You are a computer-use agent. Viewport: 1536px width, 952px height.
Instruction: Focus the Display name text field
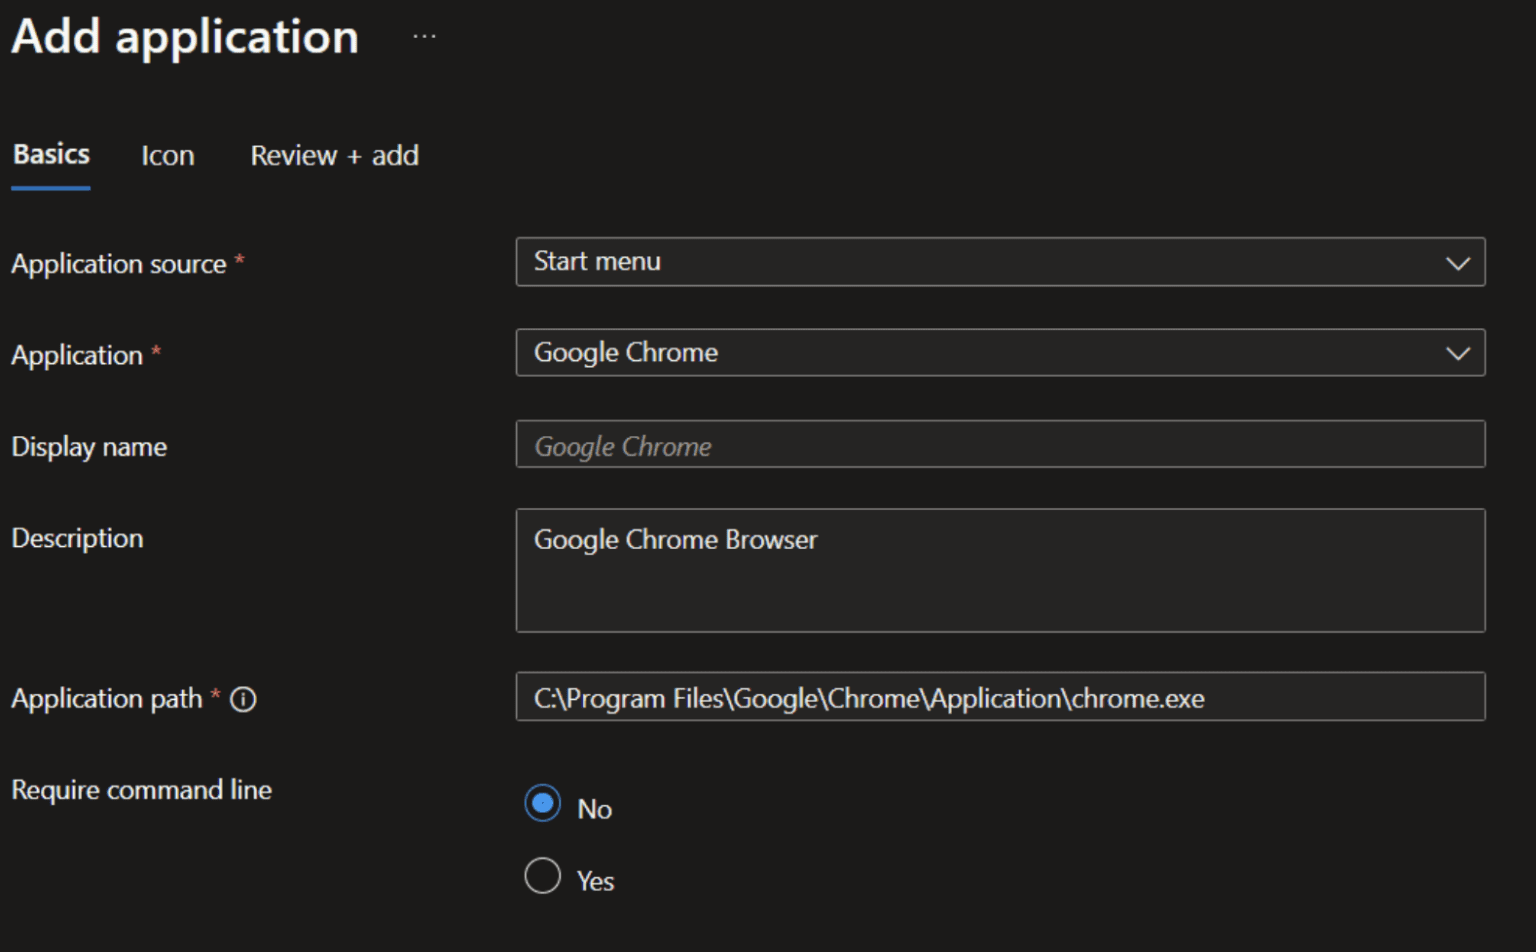click(1000, 445)
